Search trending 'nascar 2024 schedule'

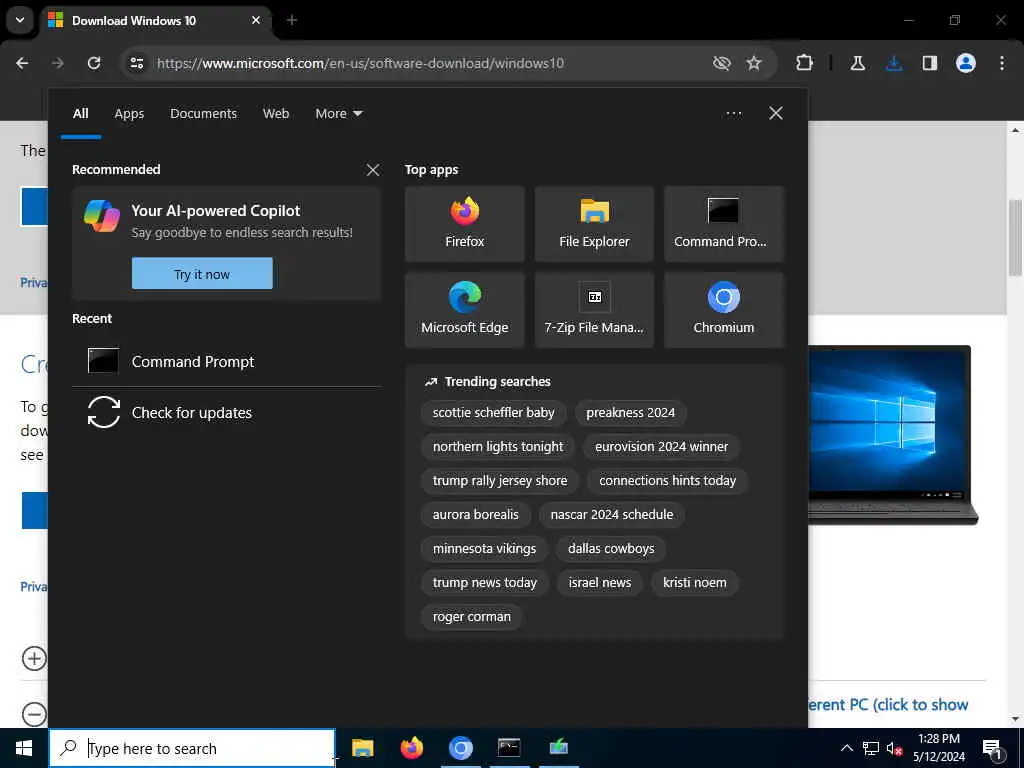coord(611,515)
